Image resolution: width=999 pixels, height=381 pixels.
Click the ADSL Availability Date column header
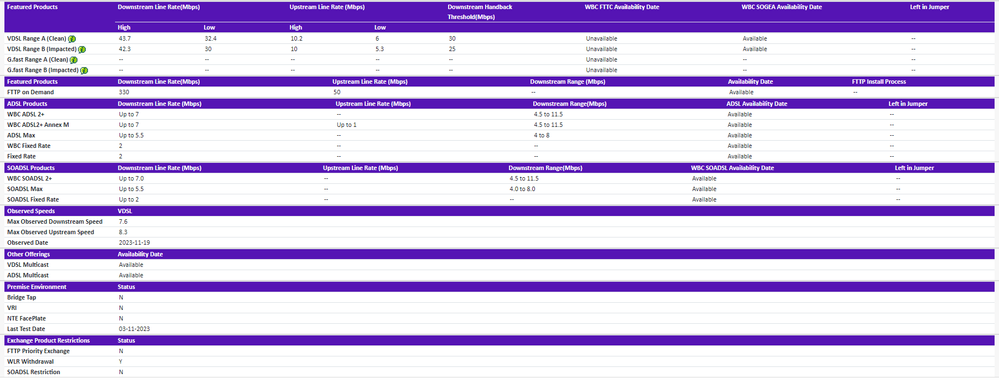pyautogui.click(x=757, y=103)
